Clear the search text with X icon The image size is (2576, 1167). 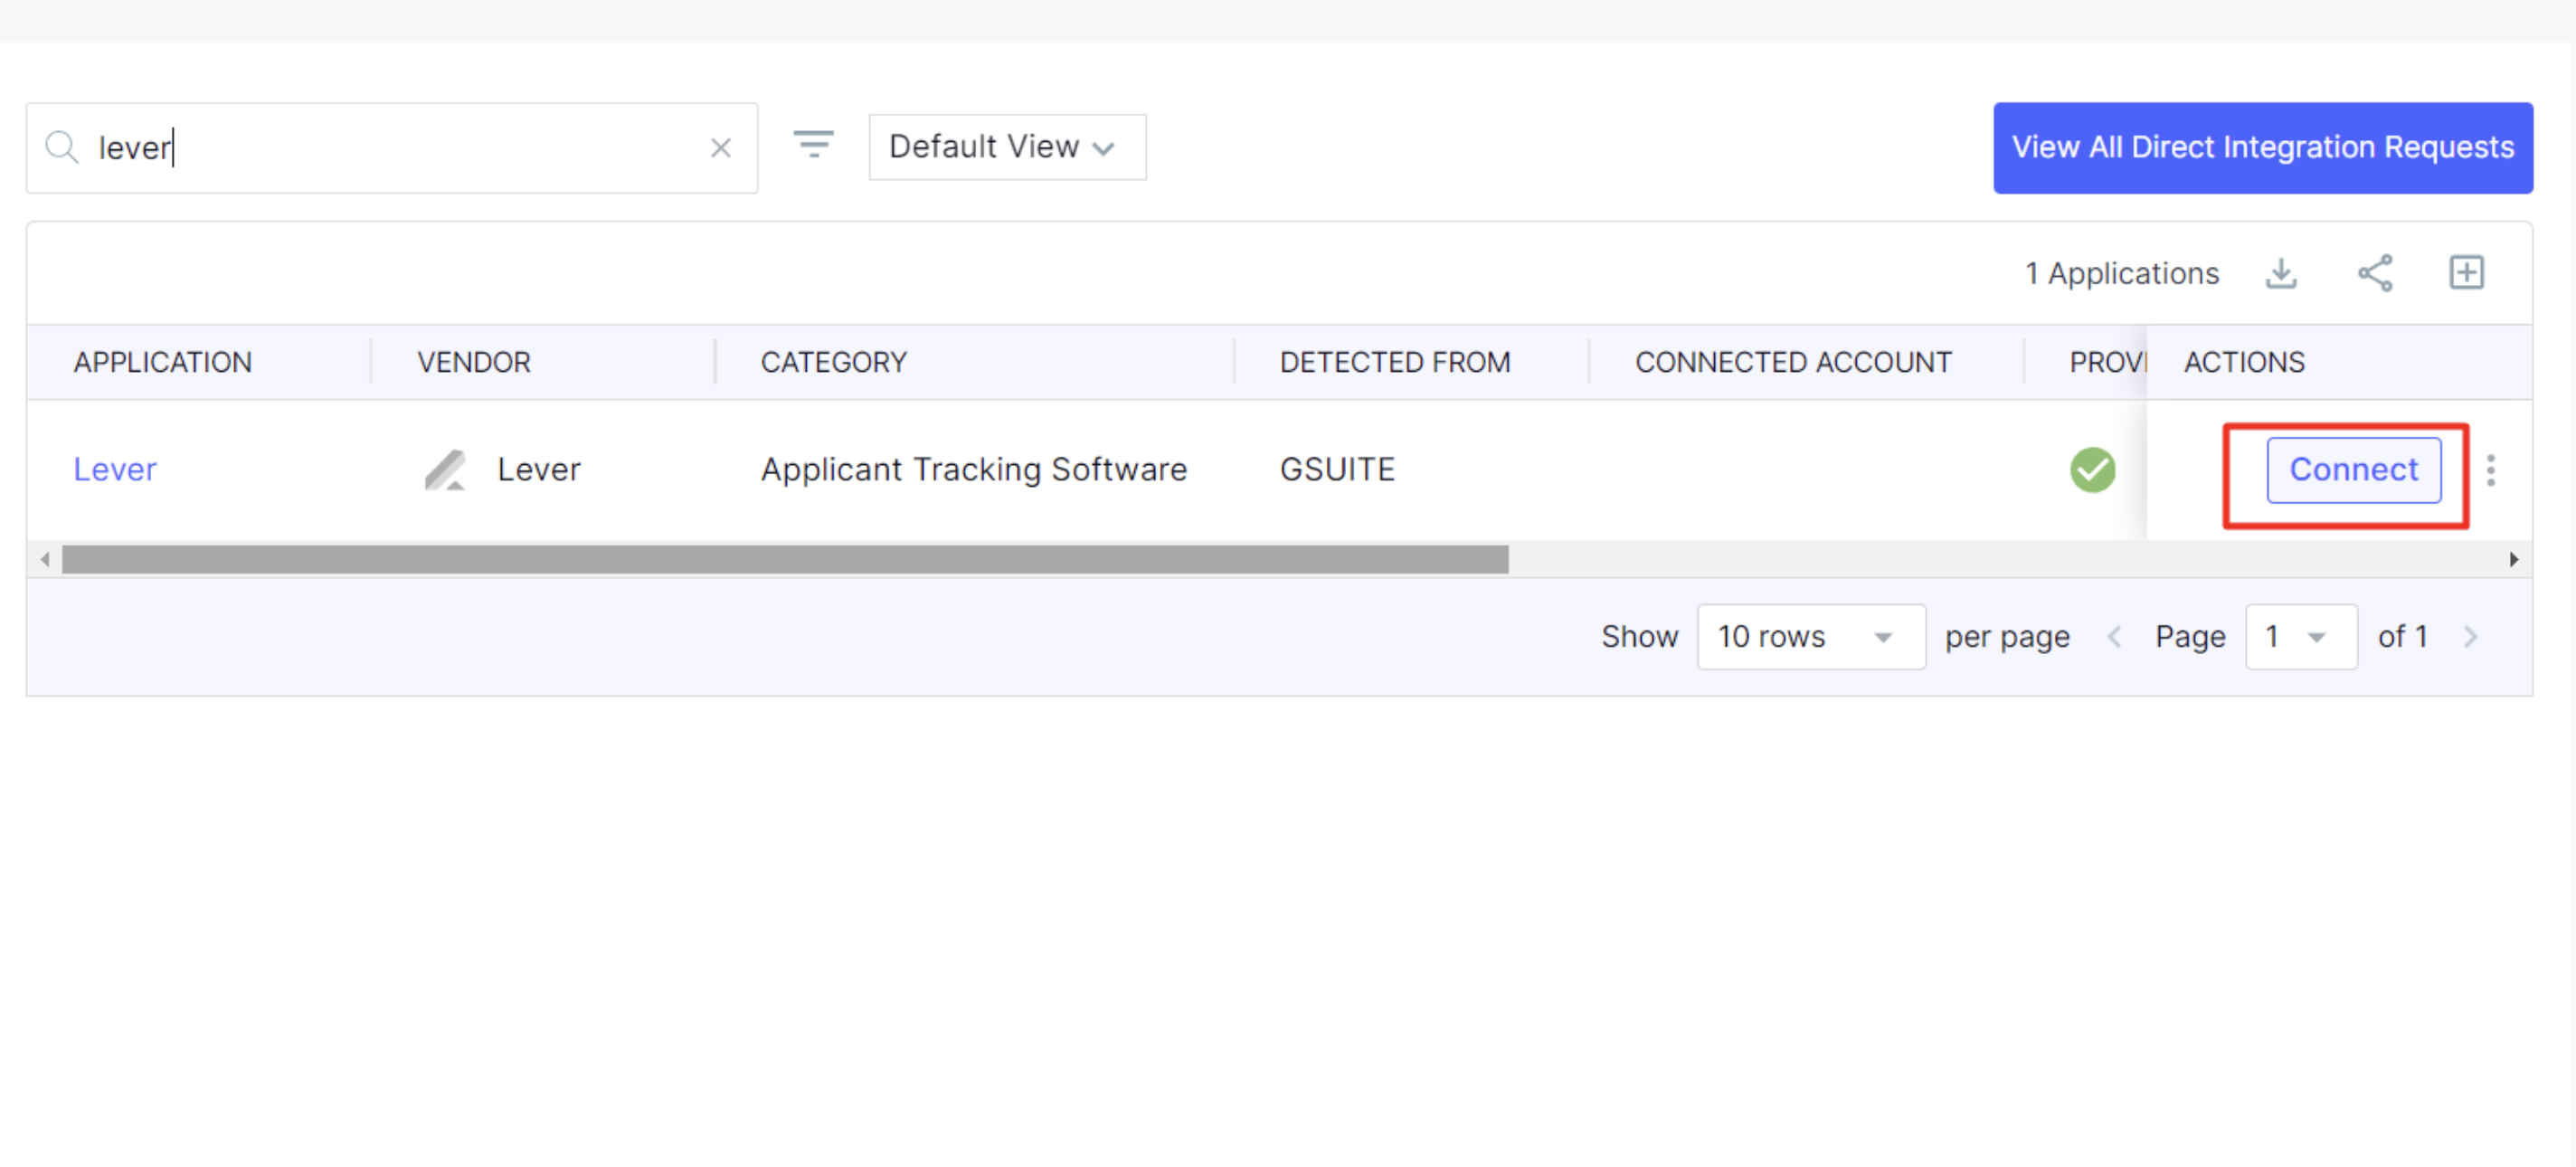(x=720, y=148)
